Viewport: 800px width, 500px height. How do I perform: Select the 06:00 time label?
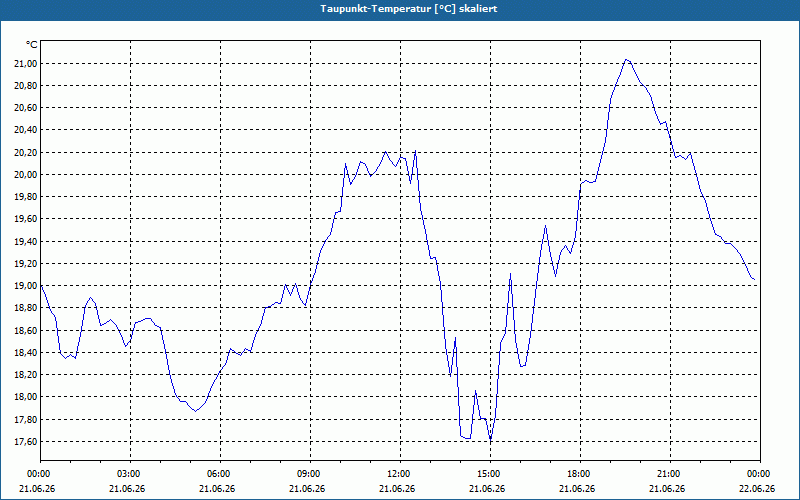[x=220, y=474]
